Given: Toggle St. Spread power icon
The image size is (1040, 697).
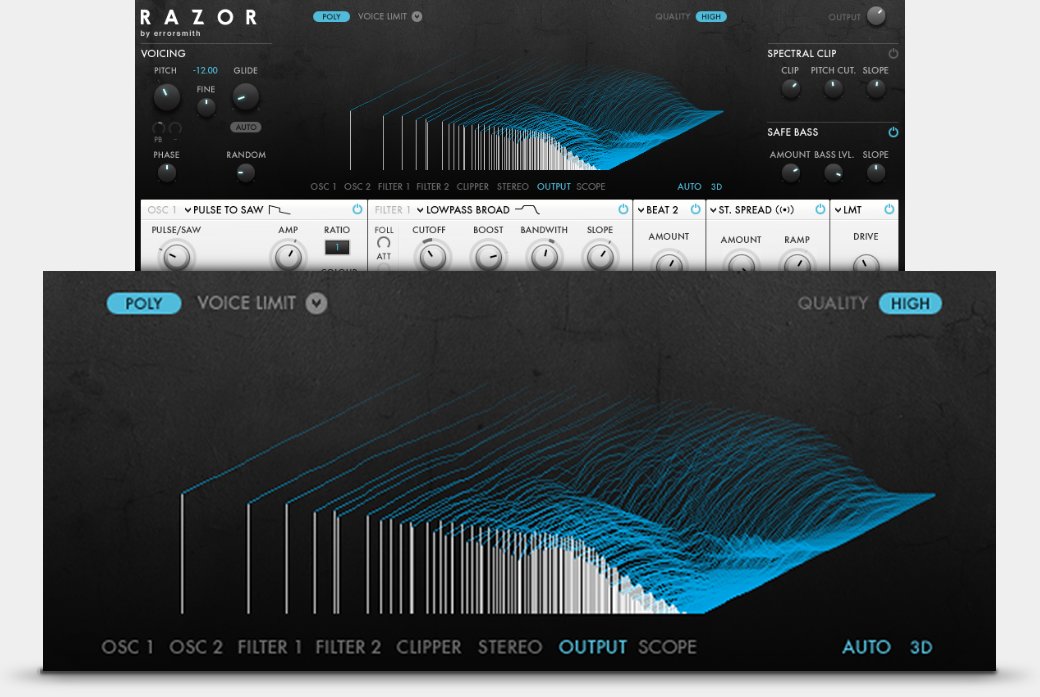Looking at the screenshot, I should click(x=820, y=209).
